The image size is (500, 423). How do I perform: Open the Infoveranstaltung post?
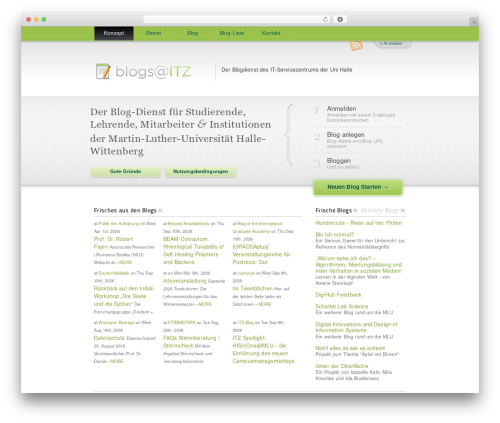pyautogui.click(x=185, y=281)
